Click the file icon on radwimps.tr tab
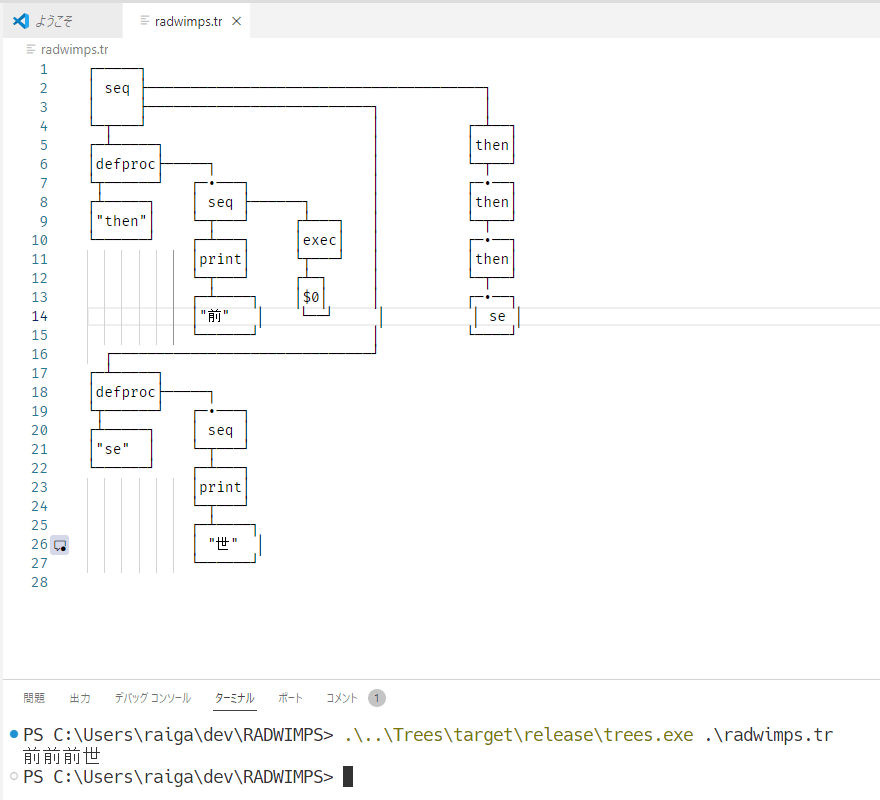 click(x=145, y=21)
